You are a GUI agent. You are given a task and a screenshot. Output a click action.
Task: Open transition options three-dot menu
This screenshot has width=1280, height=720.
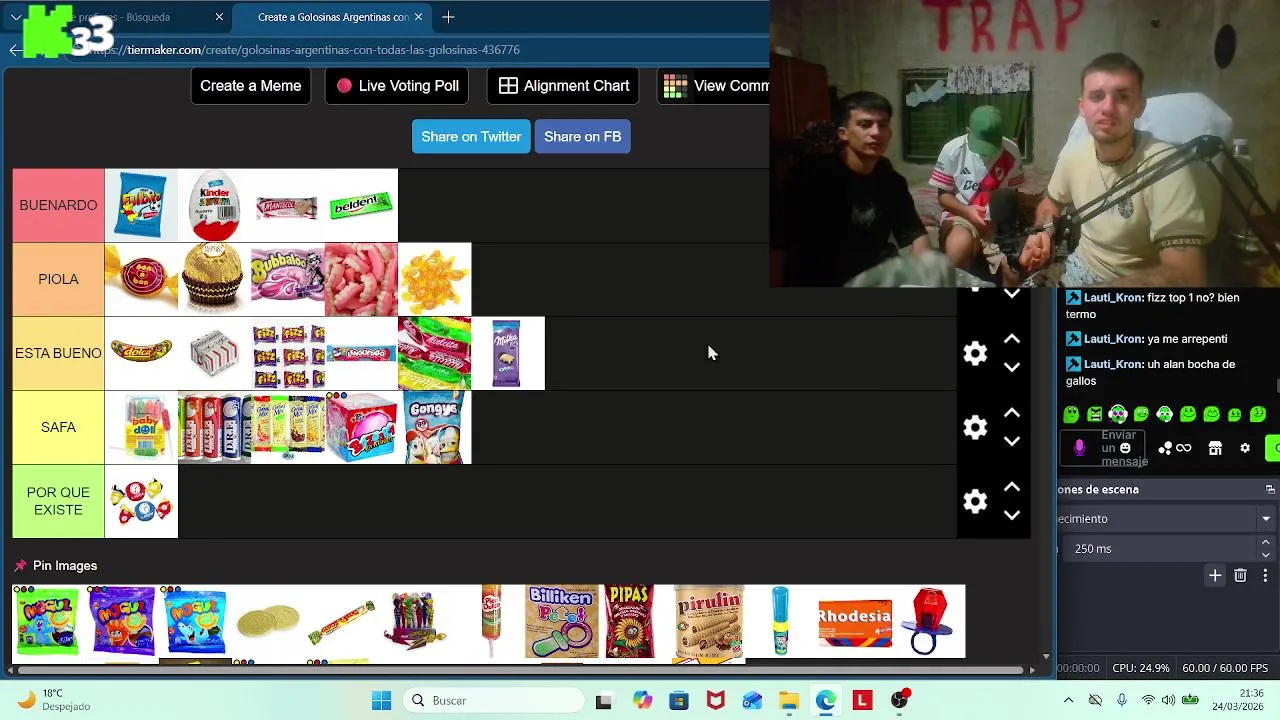[x=1265, y=576]
